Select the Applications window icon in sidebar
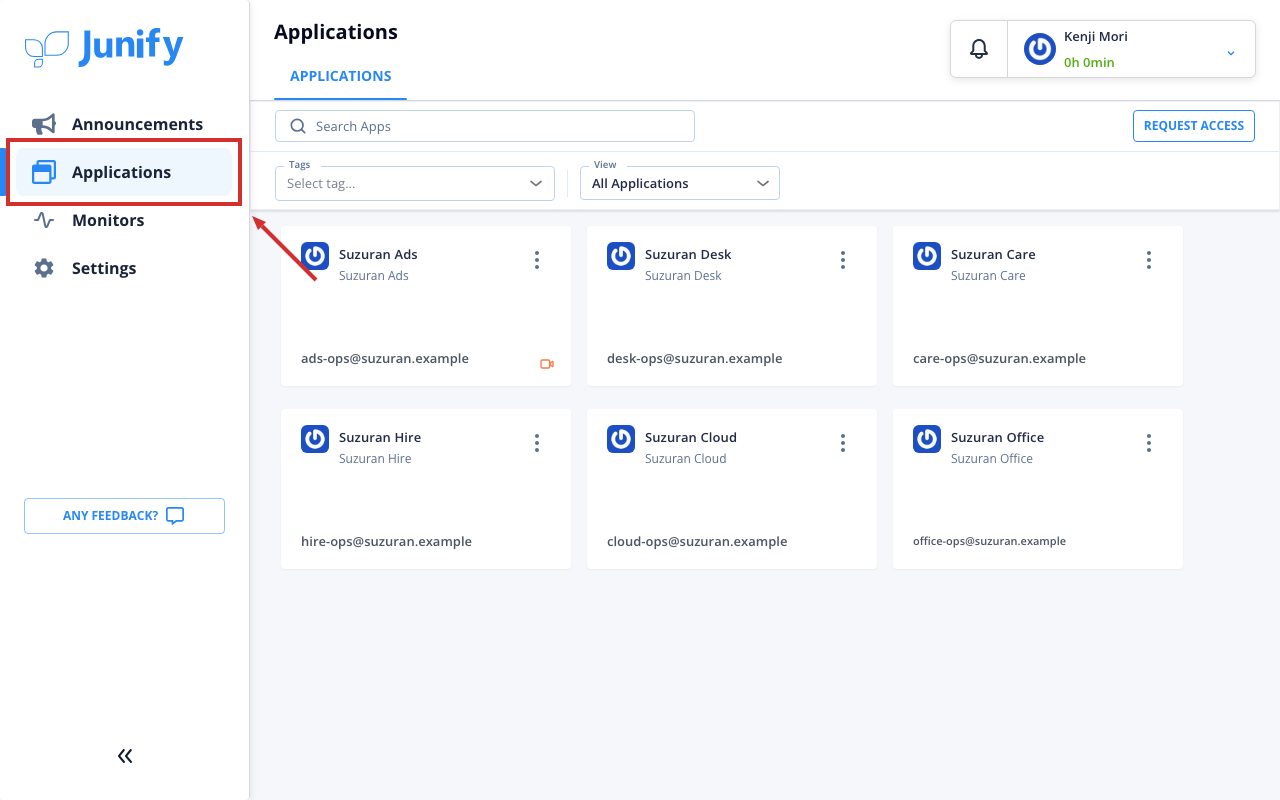This screenshot has width=1280, height=800. [44, 172]
